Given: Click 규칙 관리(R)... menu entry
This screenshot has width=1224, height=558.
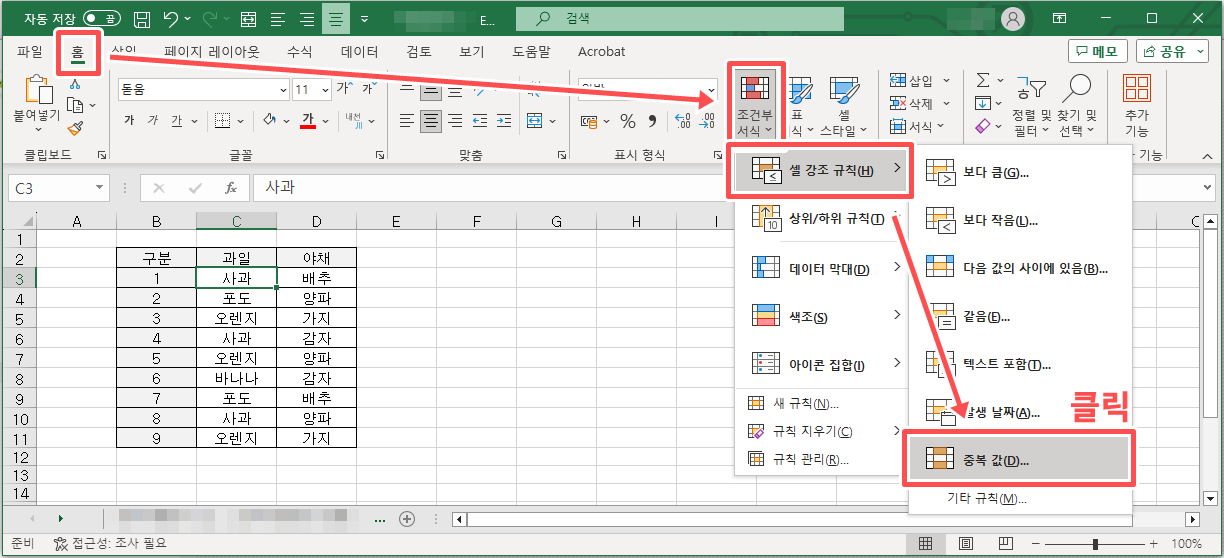Looking at the screenshot, I should click(x=822, y=460).
